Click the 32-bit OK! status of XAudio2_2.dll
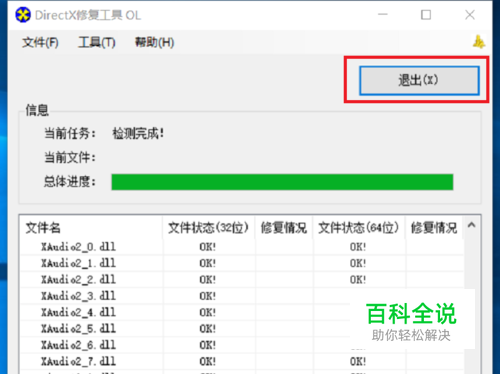Screen dimensions: 500x374 (x=208, y=280)
